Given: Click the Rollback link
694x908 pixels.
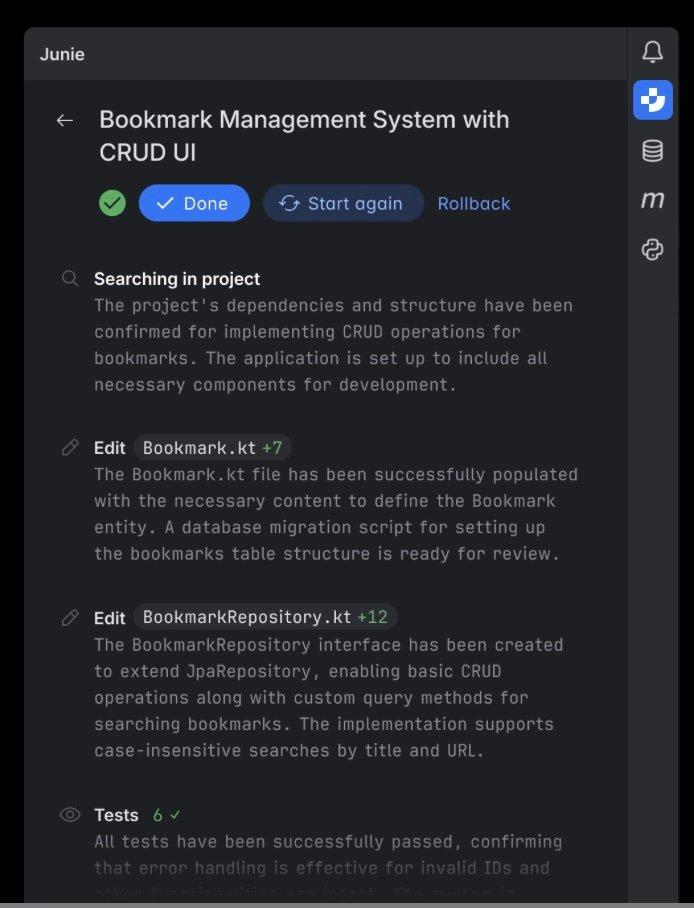Looking at the screenshot, I should coord(474,203).
